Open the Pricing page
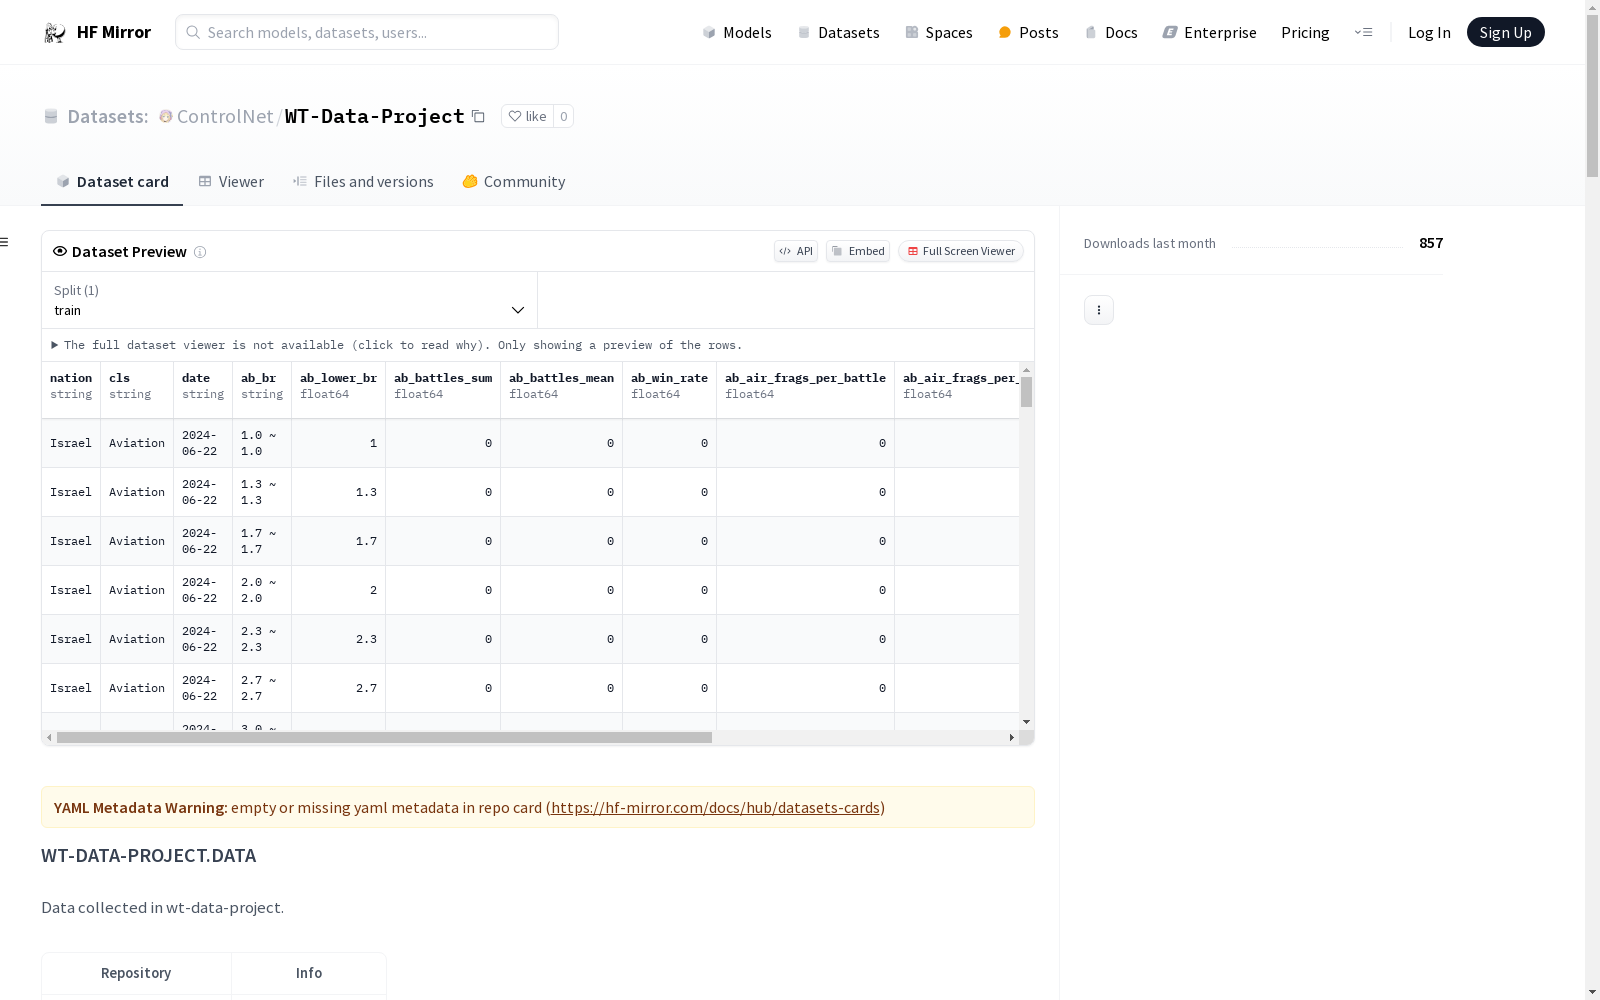Viewport: 1600px width, 1000px height. pos(1305,33)
